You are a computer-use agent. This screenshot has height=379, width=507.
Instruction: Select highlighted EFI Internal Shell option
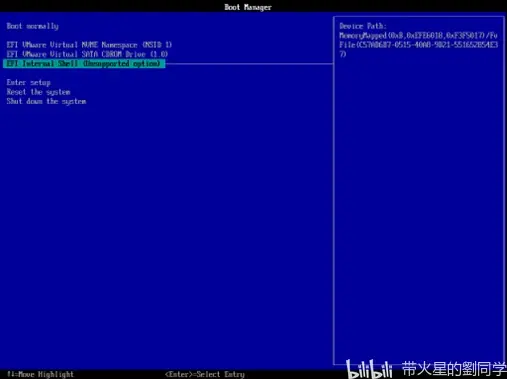84,63
